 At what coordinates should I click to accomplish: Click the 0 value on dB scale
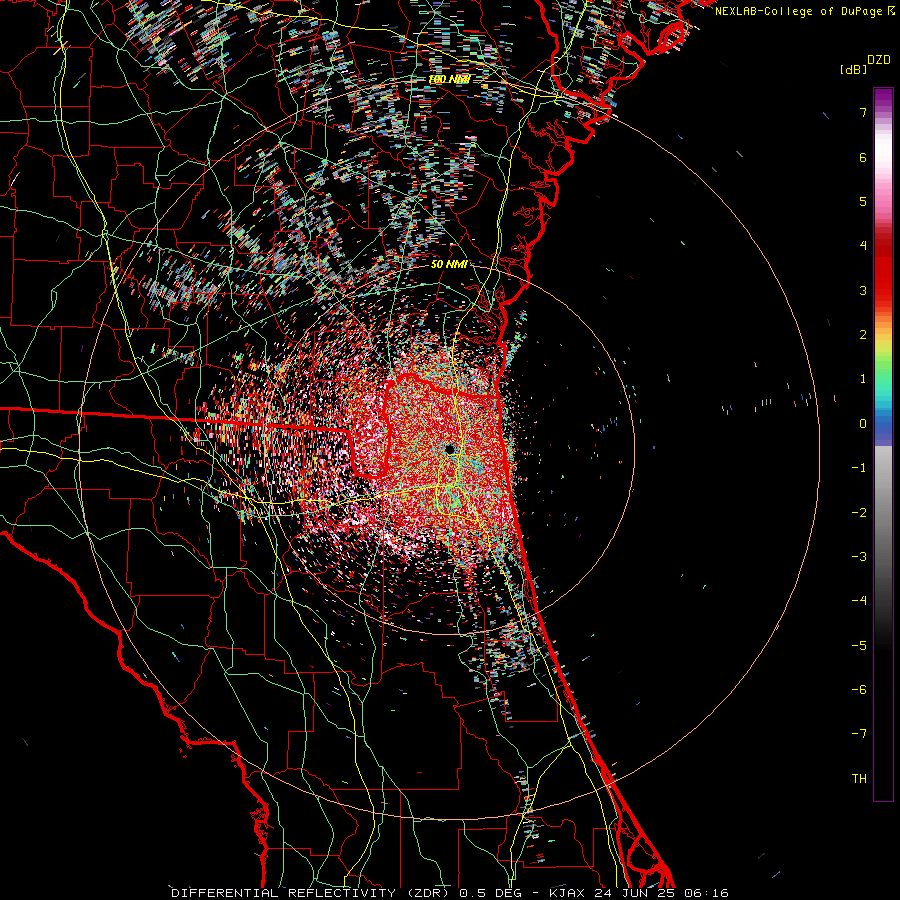click(863, 424)
